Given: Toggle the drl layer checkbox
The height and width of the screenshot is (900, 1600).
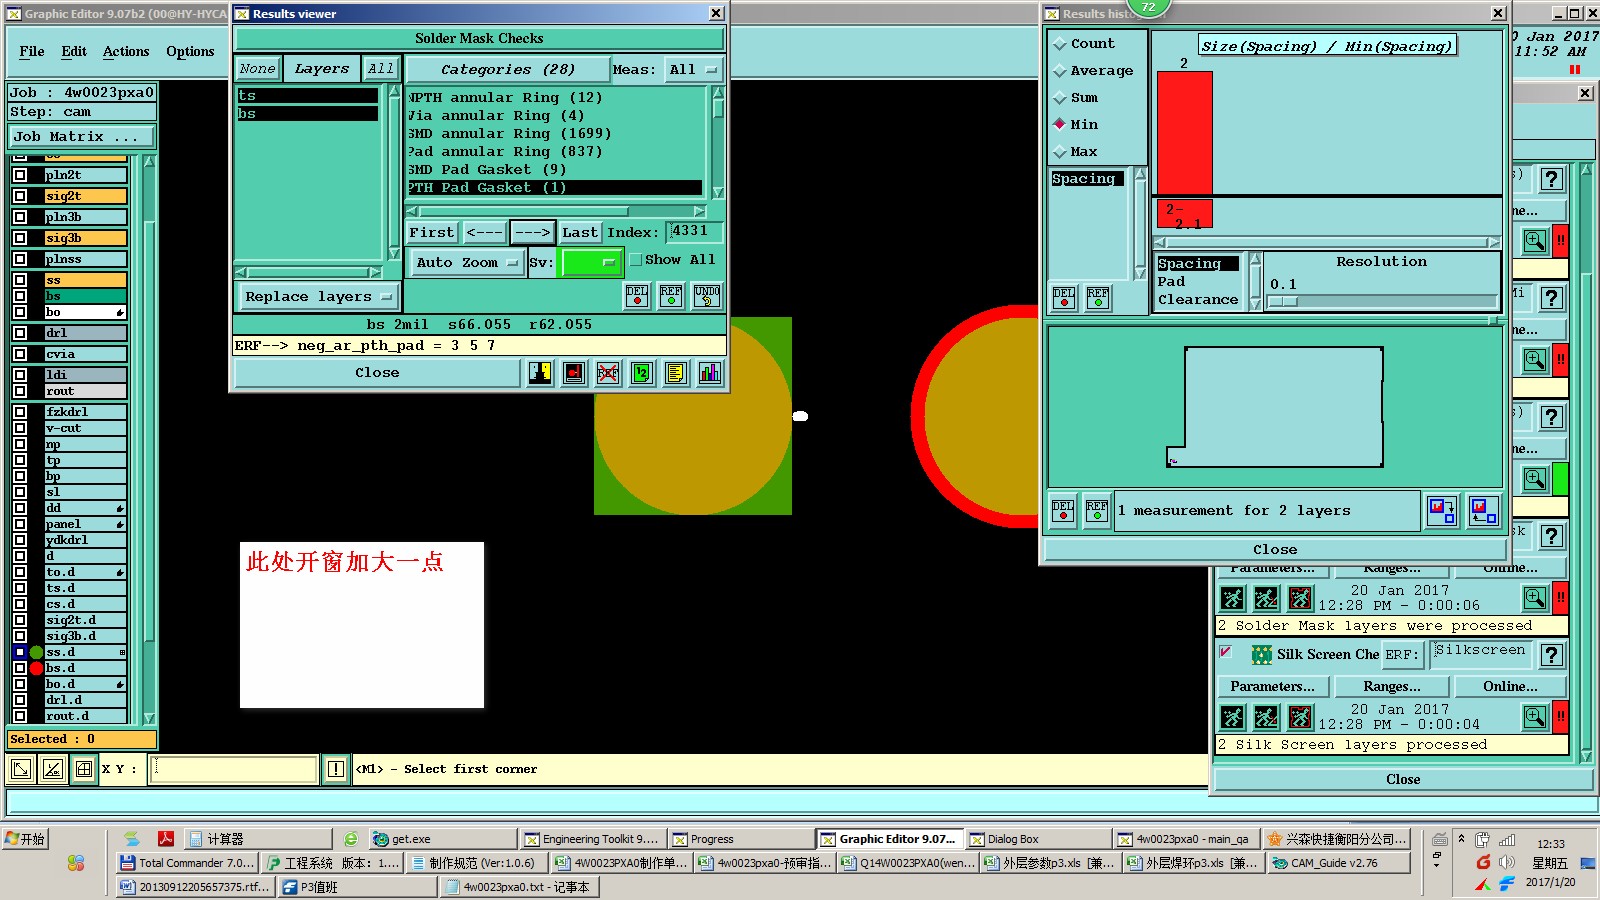Looking at the screenshot, I should pos(20,333).
